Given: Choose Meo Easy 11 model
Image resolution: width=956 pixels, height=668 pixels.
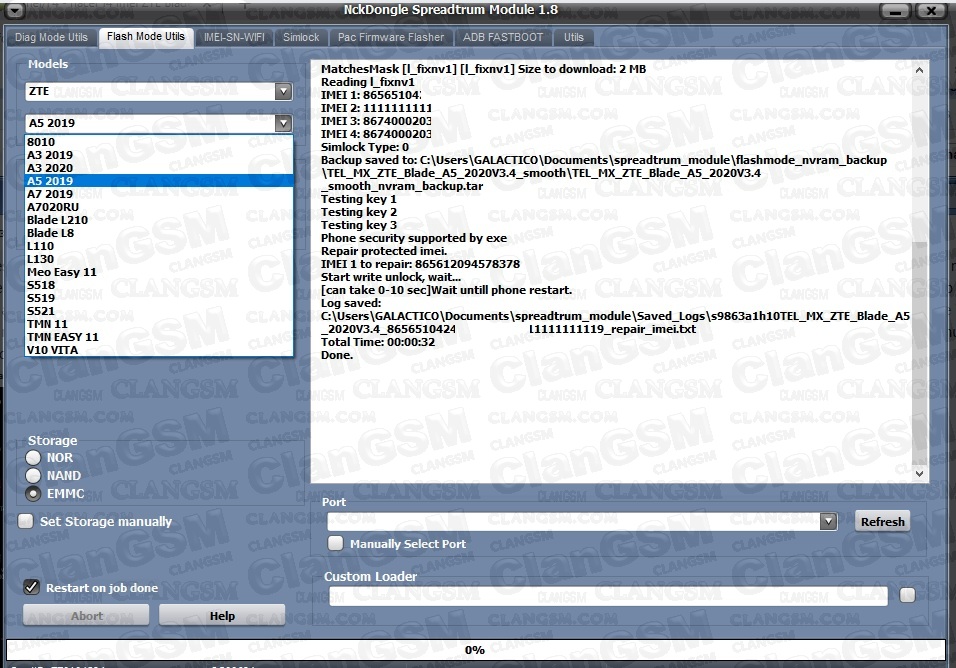Looking at the screenshot, I should [x=159, y=272].
